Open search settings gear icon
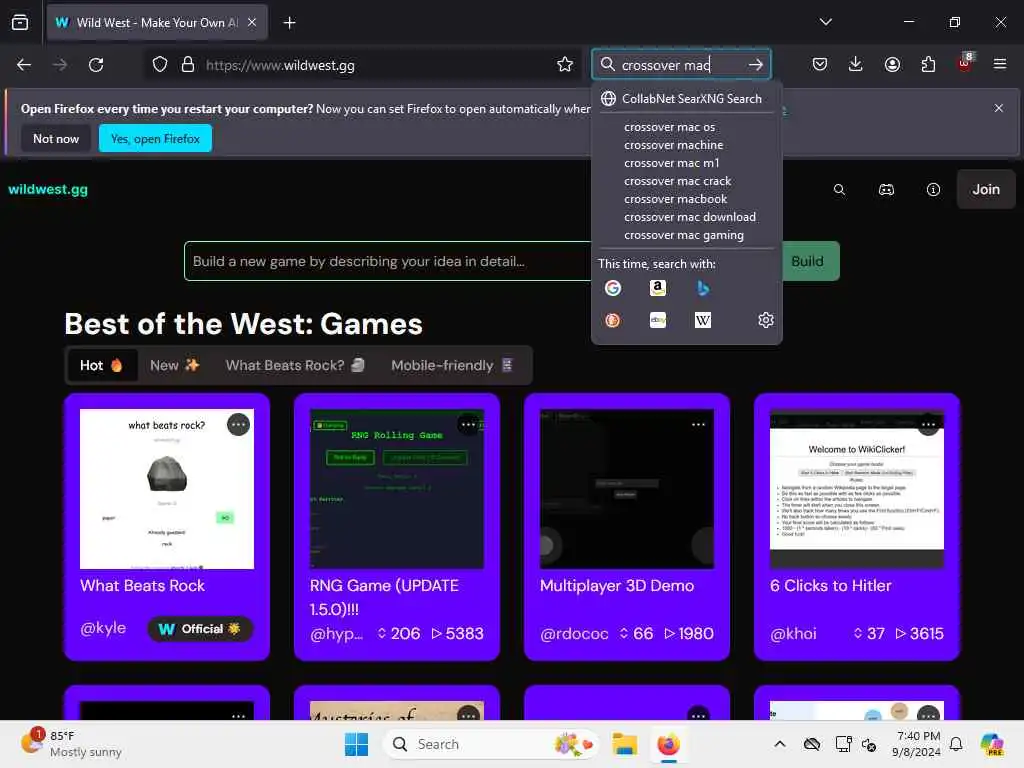 coord(765,320)
